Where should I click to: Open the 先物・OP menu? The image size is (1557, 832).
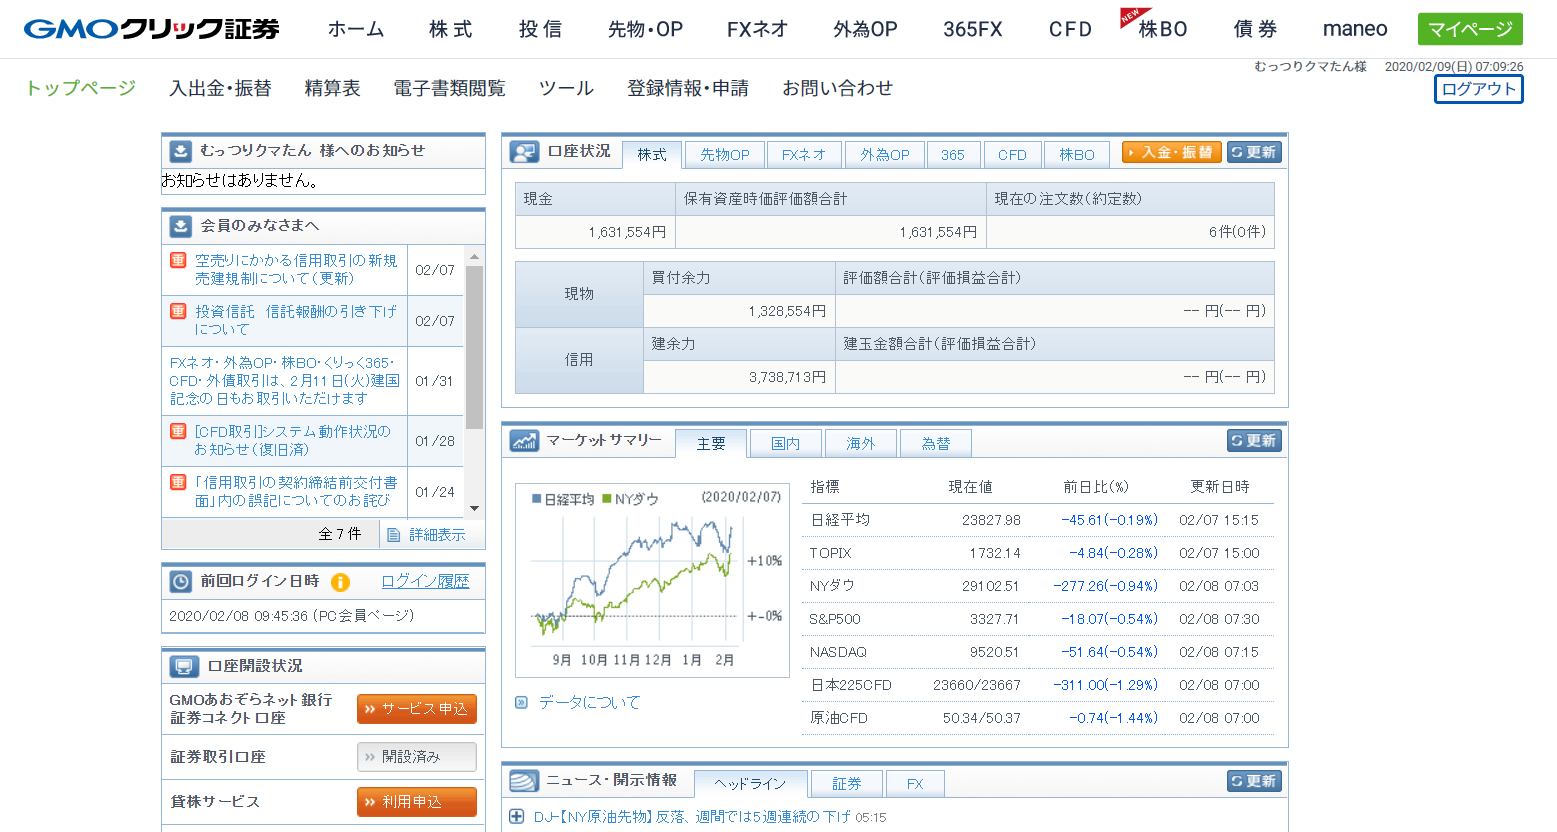645,29
